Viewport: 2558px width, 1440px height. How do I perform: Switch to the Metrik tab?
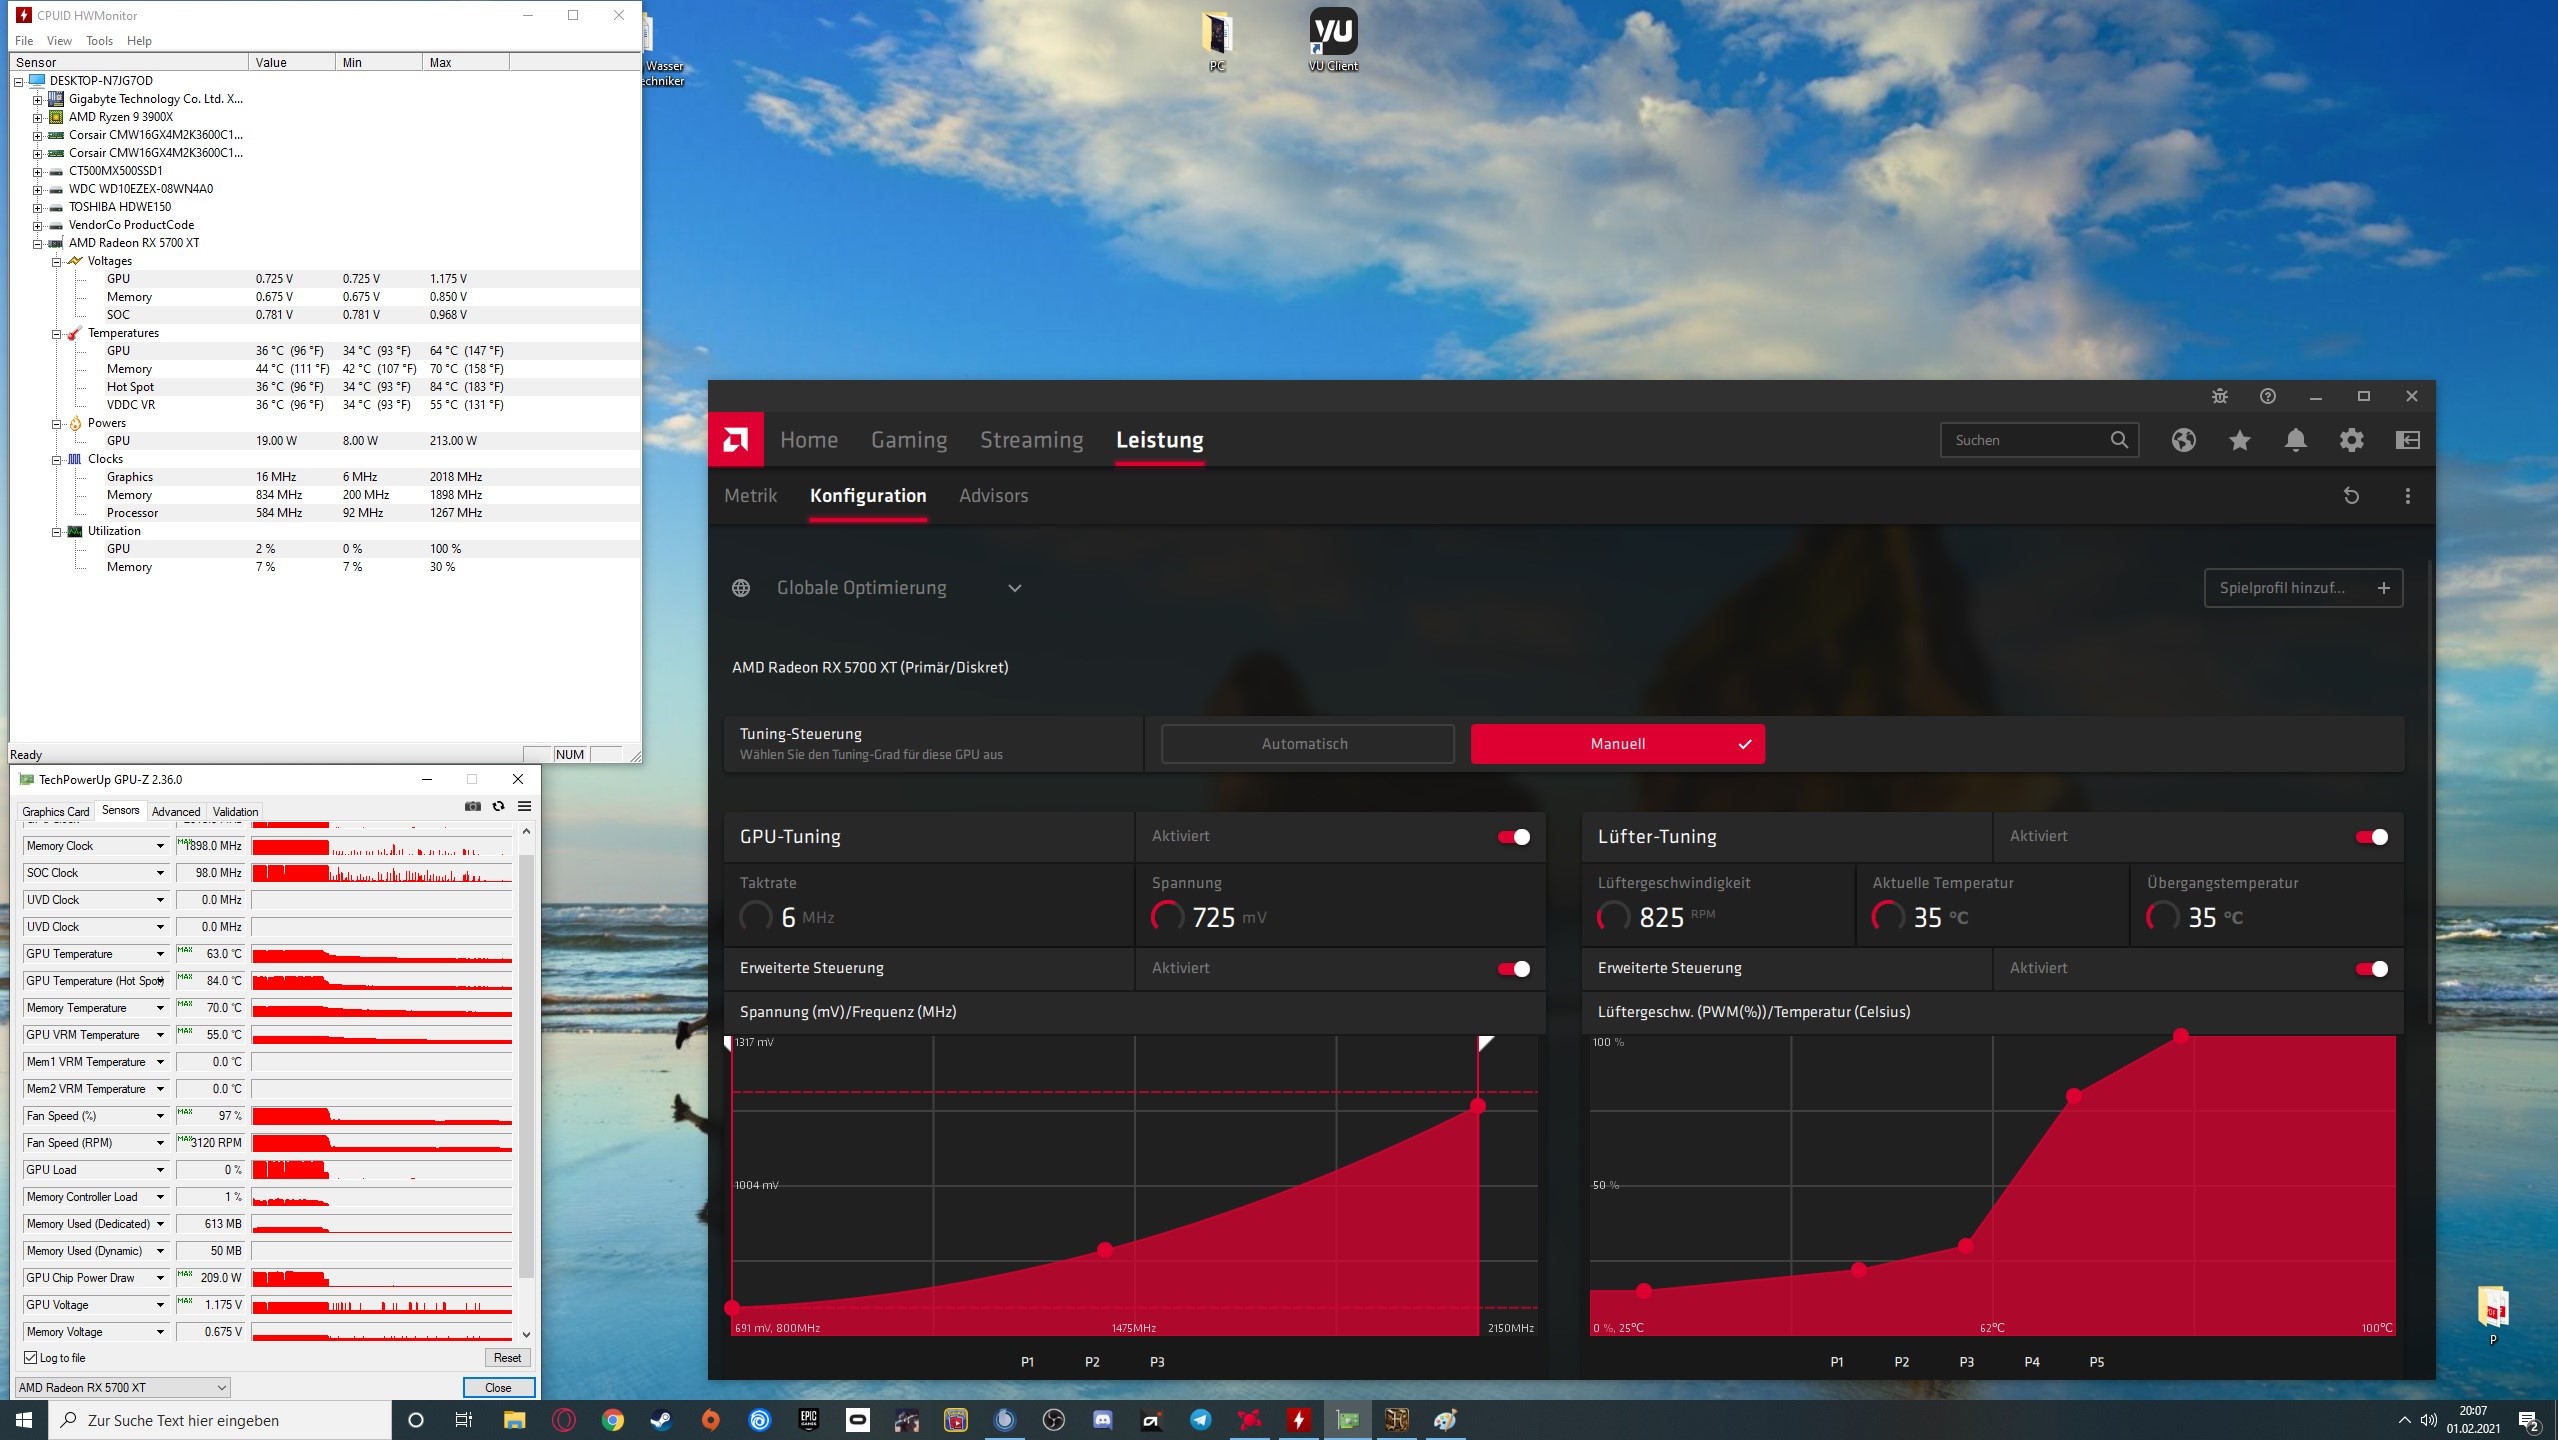(750, 496)
